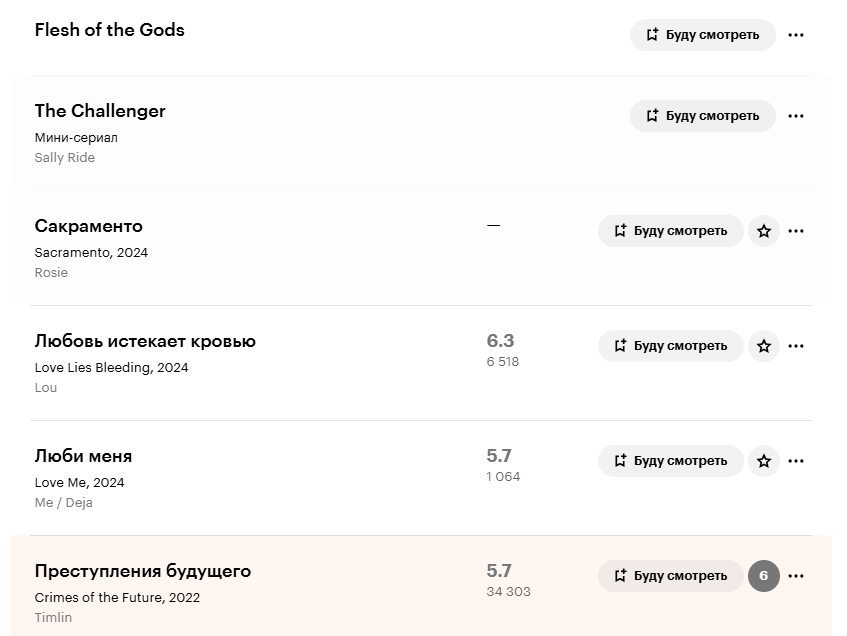This screenshot has width=847, height=636.
Task: Rate Сакраменто with the star icon
Action: 763,231
